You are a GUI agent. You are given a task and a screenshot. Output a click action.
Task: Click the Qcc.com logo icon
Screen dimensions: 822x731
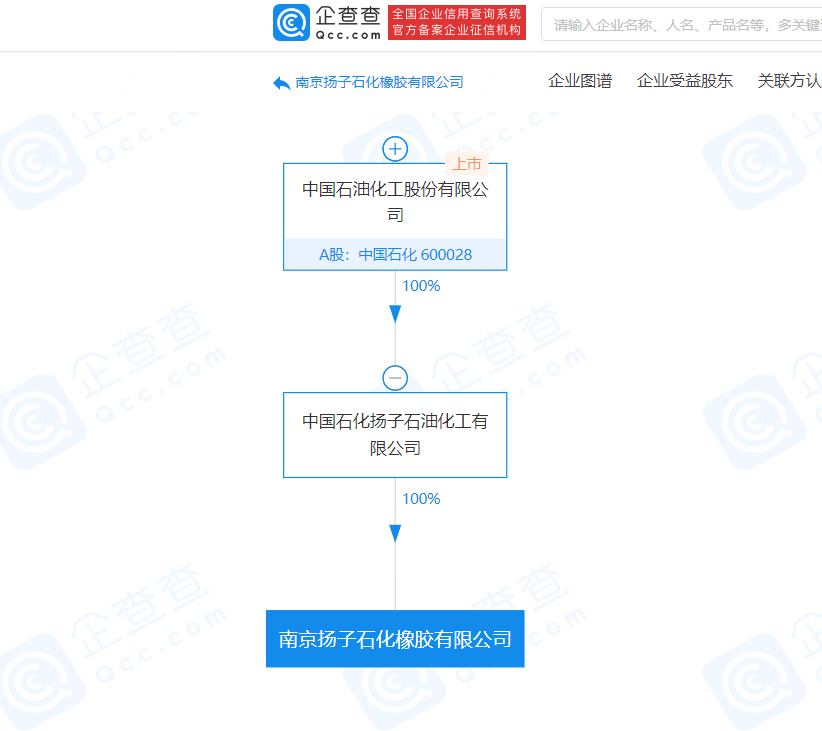tap(291, 23)
